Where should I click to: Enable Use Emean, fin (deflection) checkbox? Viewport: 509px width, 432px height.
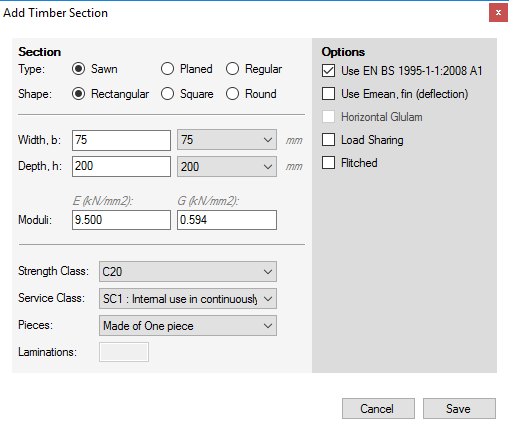pyautogui.click(x=328, y=94)
